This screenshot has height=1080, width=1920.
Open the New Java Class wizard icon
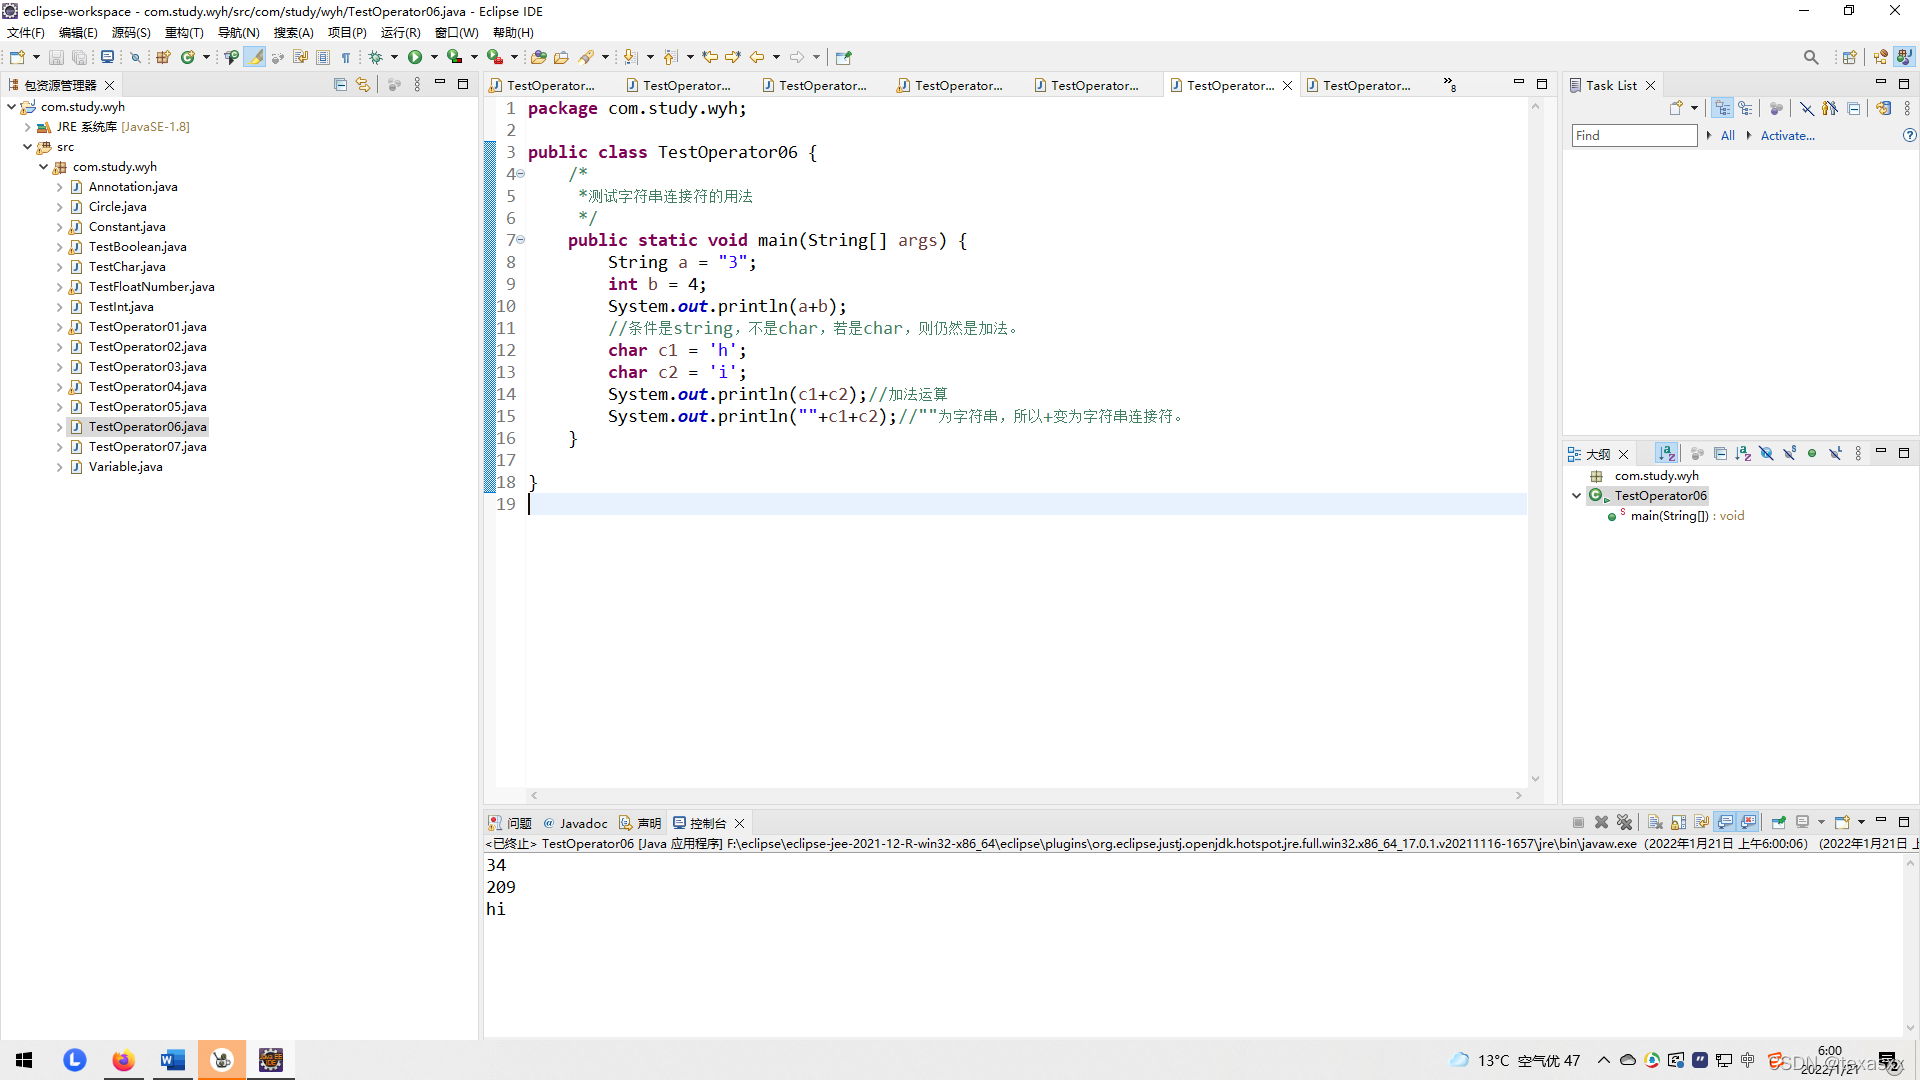pos(187,57)
